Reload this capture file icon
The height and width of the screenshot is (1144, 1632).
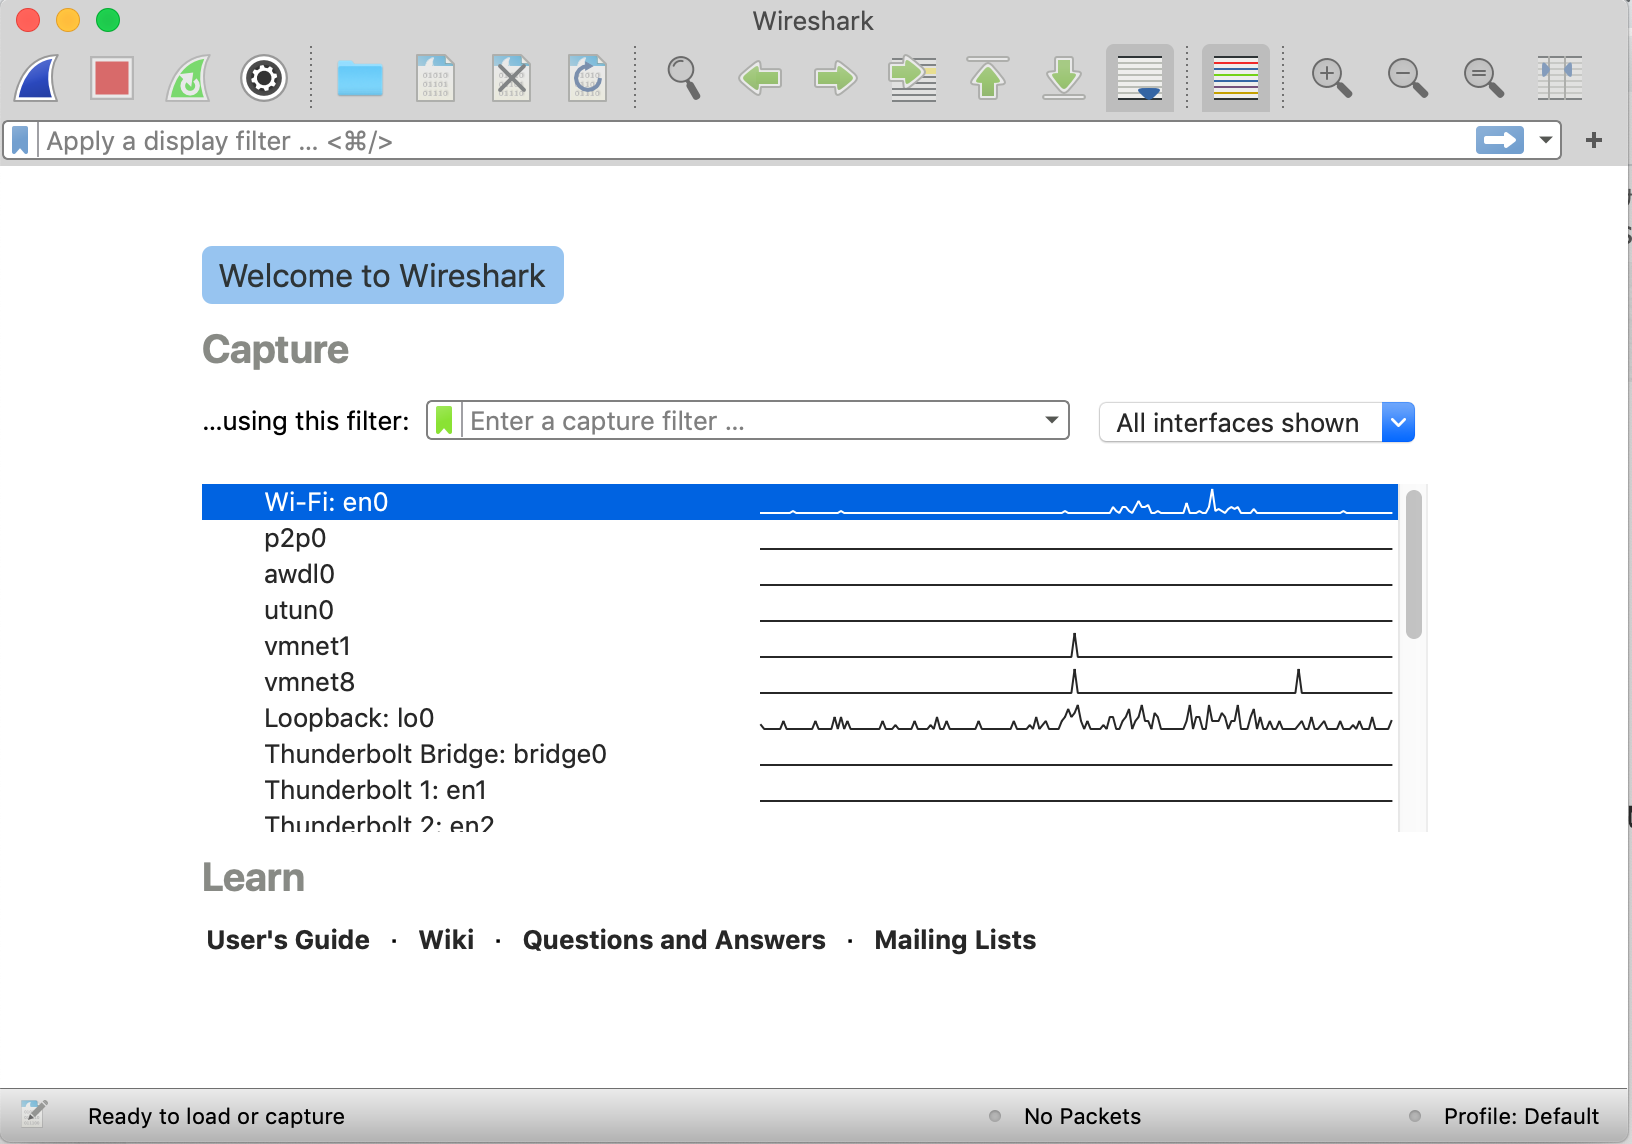point(587,78)
